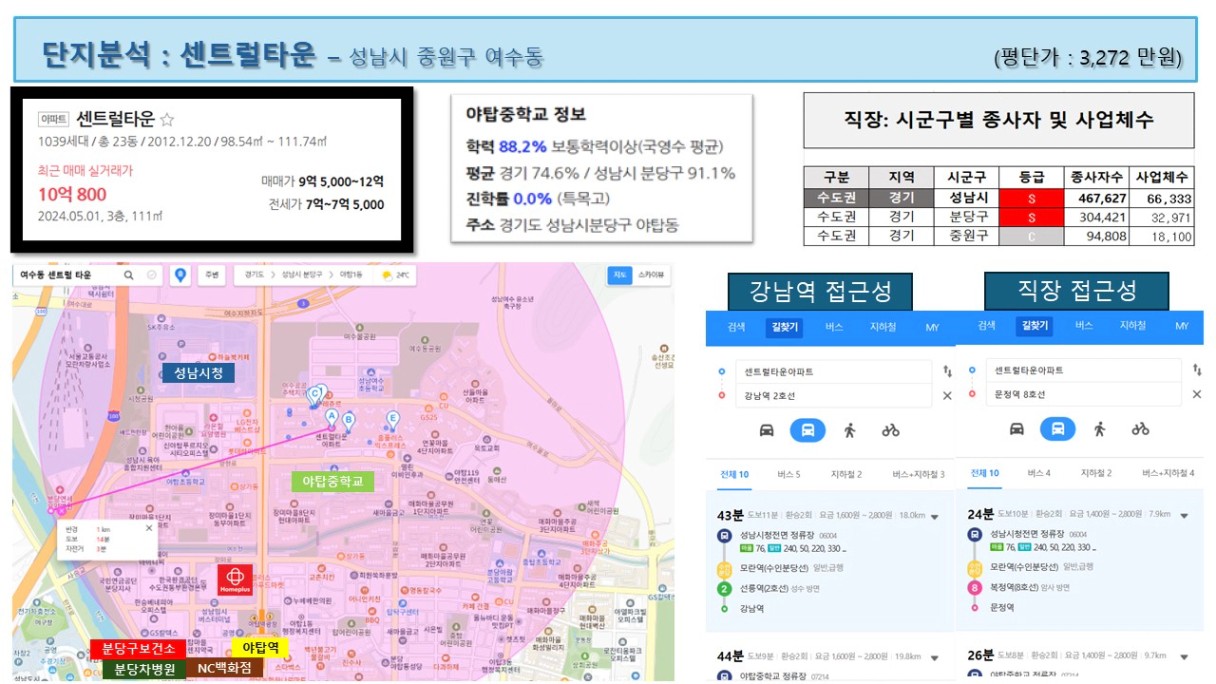Select map marker A at 센트럴타운 아파트

(332, 418)
